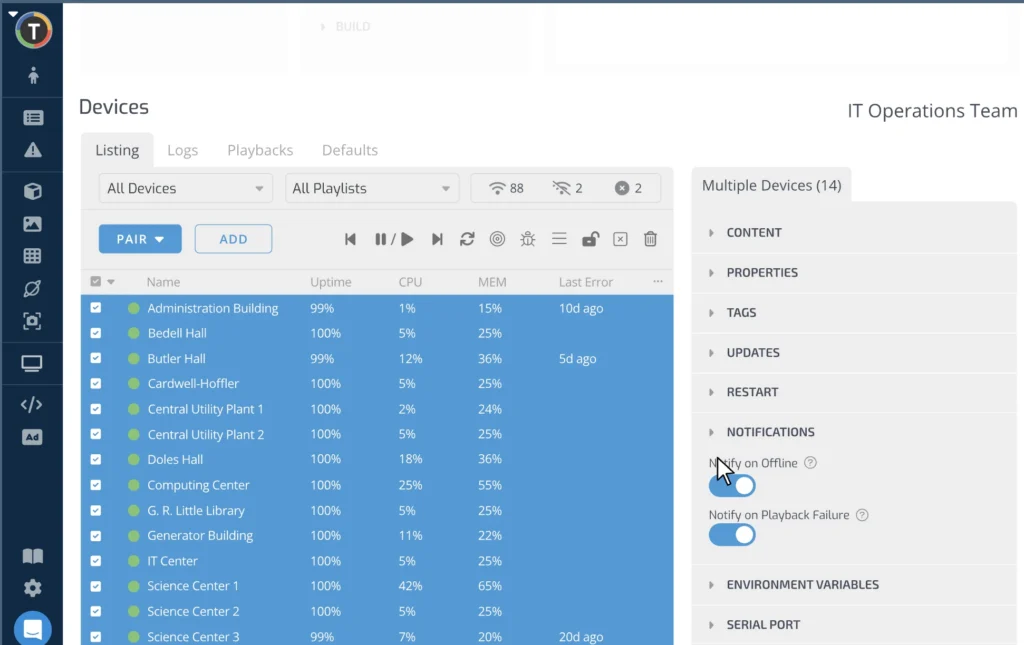Uncheck the IT Center checkbox
Viewport: 1024px width, 645px height.
point(96,561)
